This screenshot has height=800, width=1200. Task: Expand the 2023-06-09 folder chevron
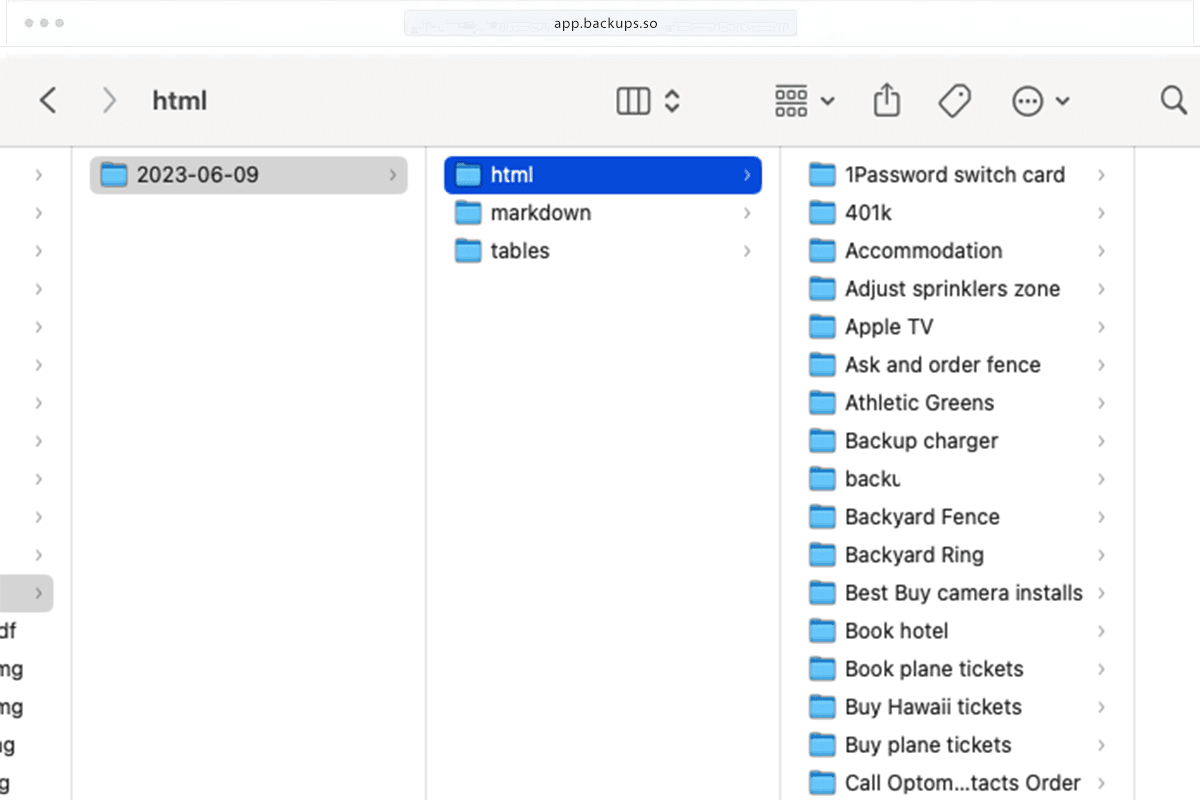tap(392, 175)
